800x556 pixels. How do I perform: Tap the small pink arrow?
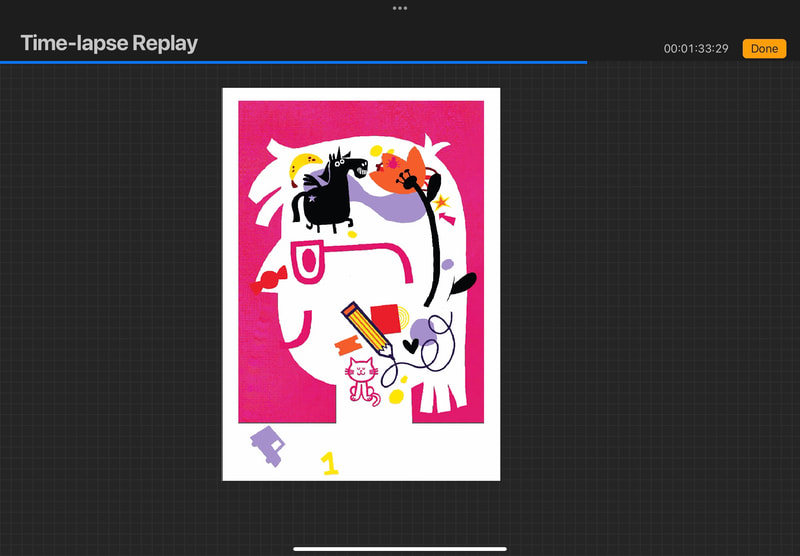(x=445, y=217)
